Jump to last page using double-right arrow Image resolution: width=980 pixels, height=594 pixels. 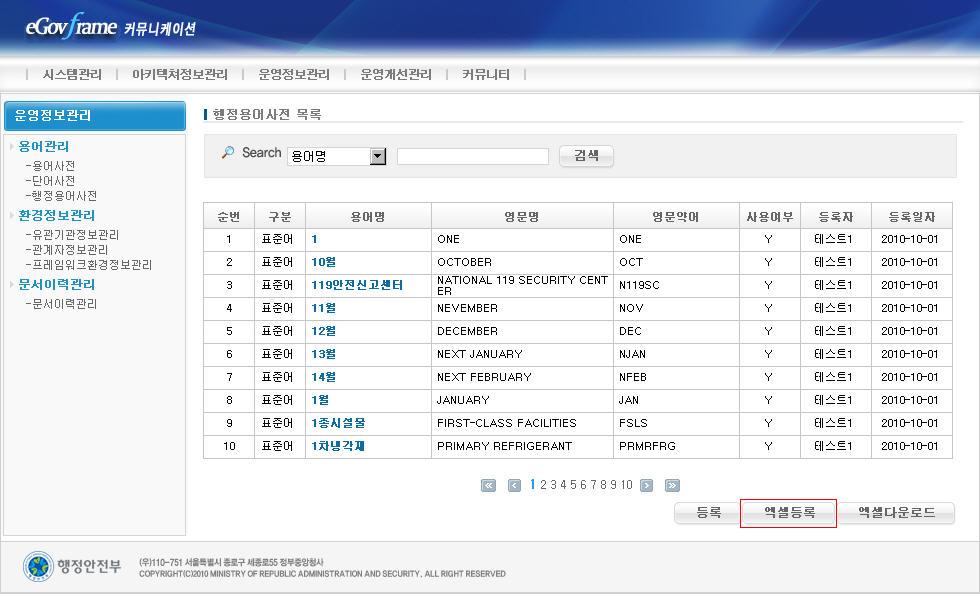672,486
